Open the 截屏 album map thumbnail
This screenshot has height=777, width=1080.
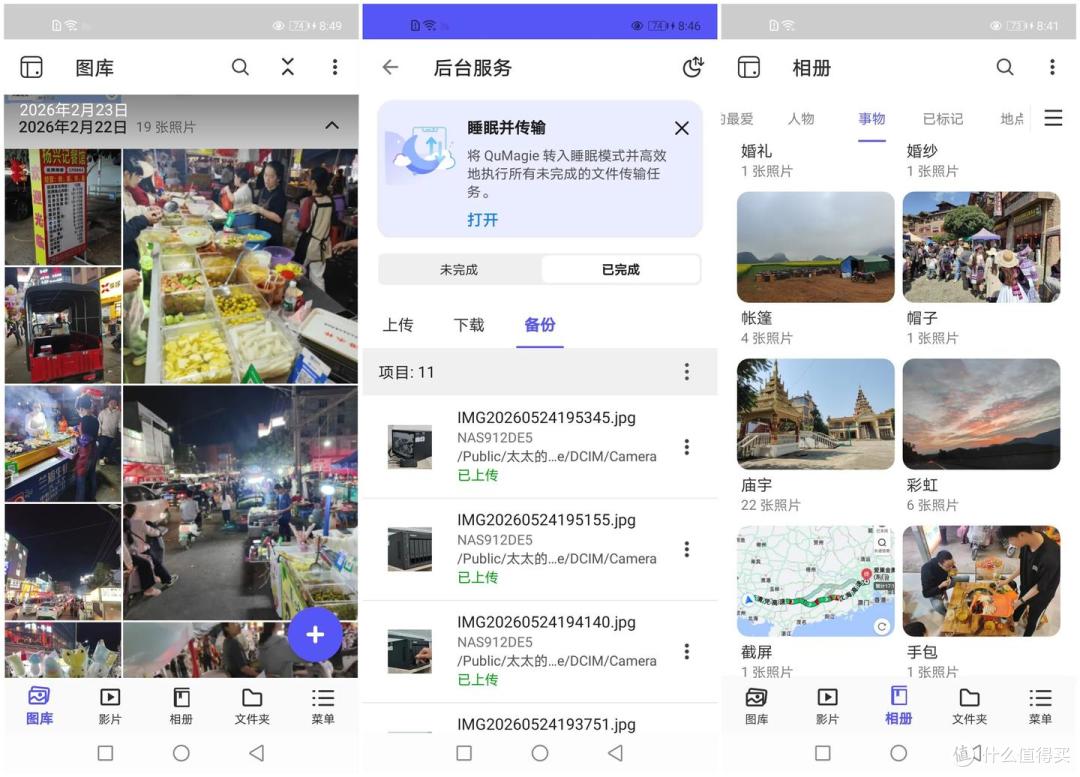coord(816,581)
